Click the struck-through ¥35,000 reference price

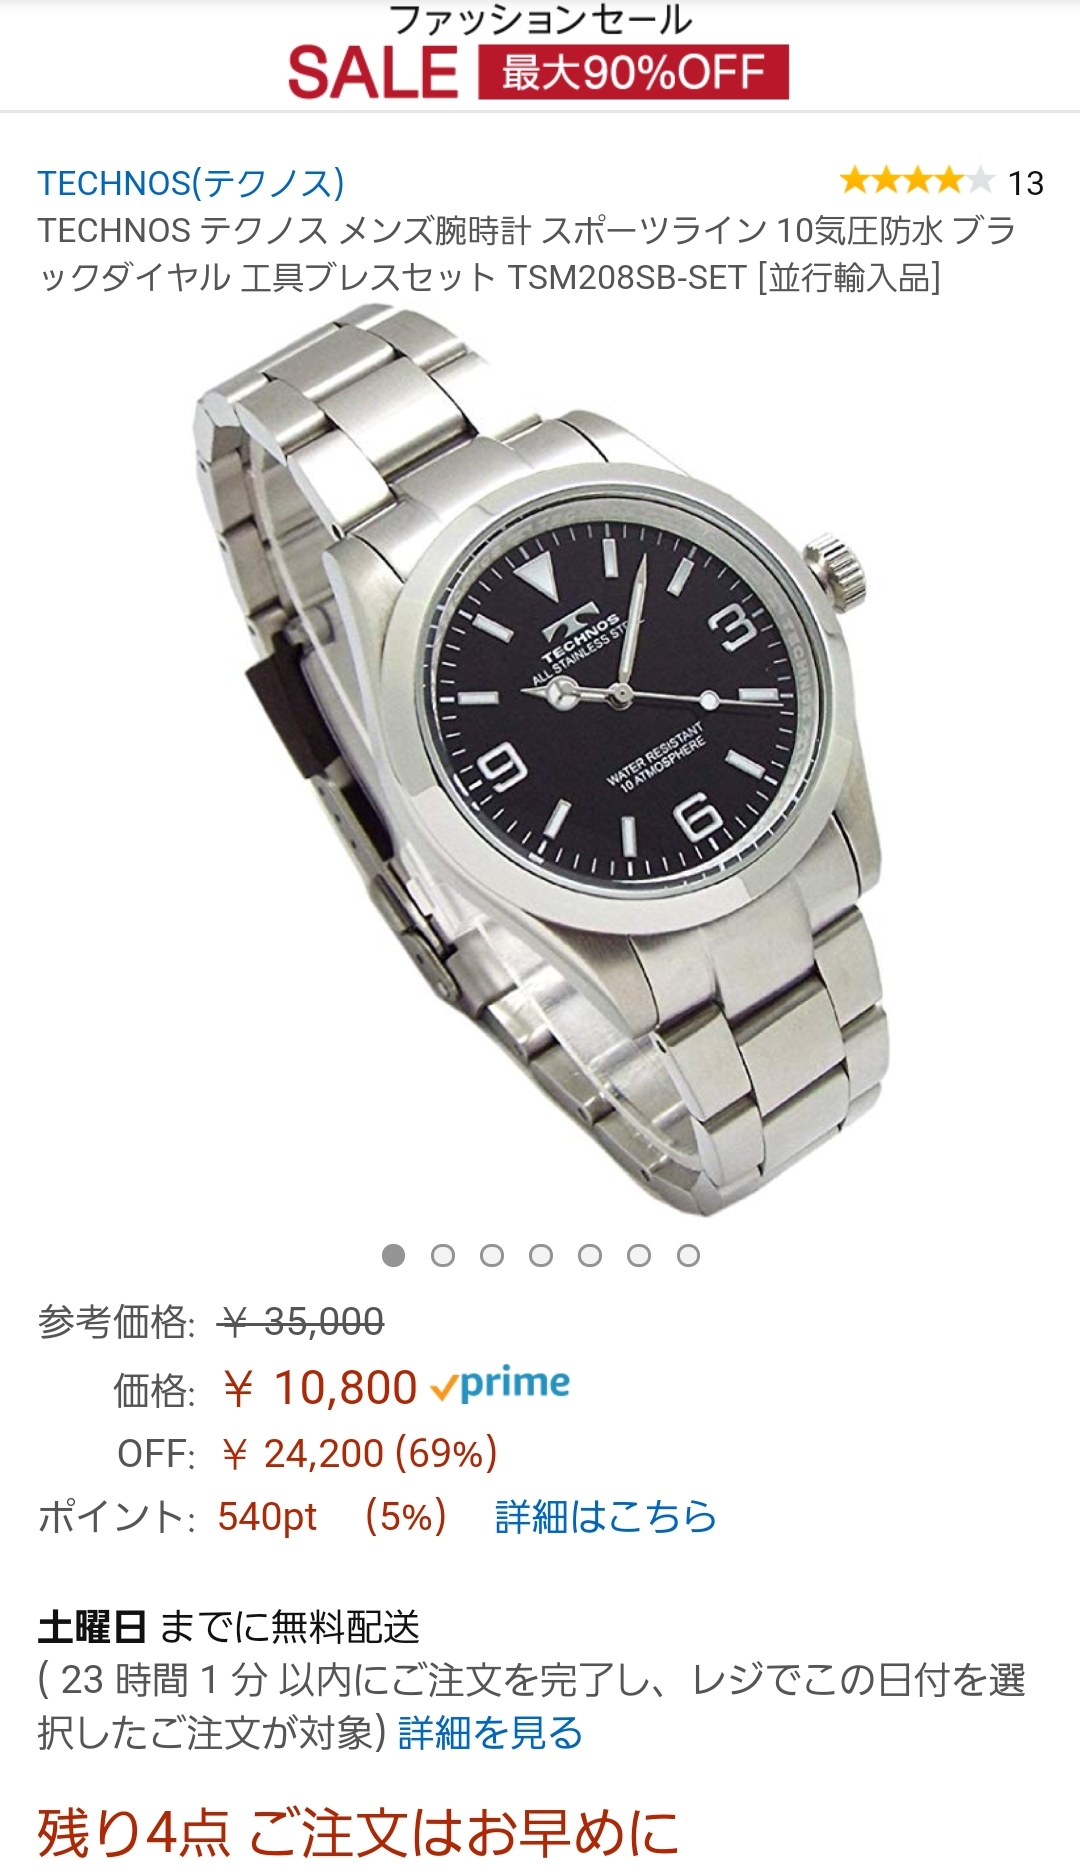coord(301,1322)
